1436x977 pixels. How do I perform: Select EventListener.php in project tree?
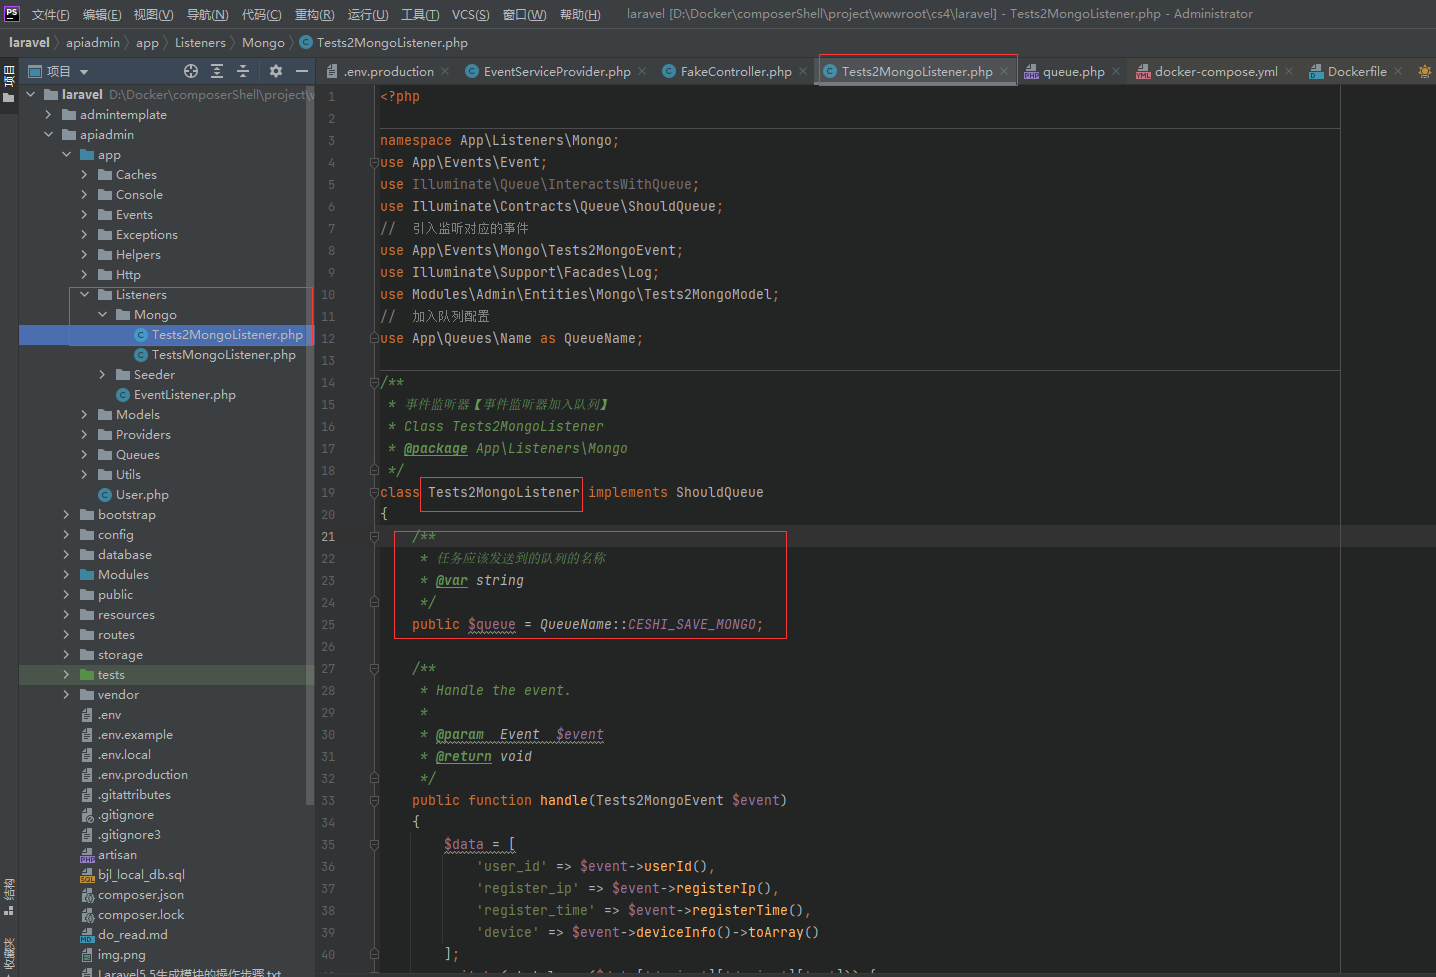(x=184, y=395)
